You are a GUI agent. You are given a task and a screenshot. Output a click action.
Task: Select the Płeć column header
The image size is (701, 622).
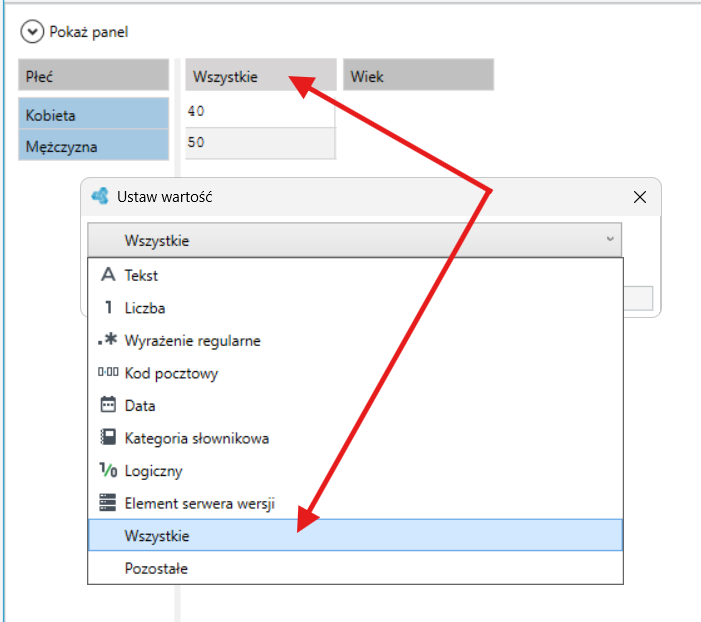pos(93,75)
